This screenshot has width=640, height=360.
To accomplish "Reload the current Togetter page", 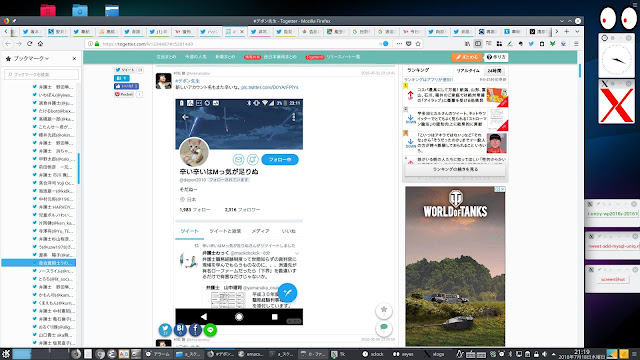I will click(x=29, y=44).
